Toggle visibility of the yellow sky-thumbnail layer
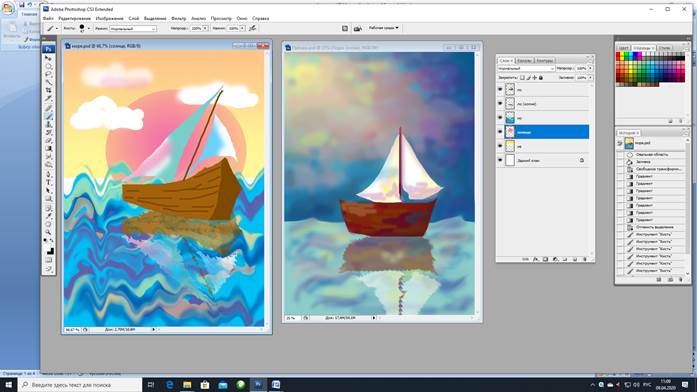The width and height of the screenshot is (697, 392). pos(500,146)
